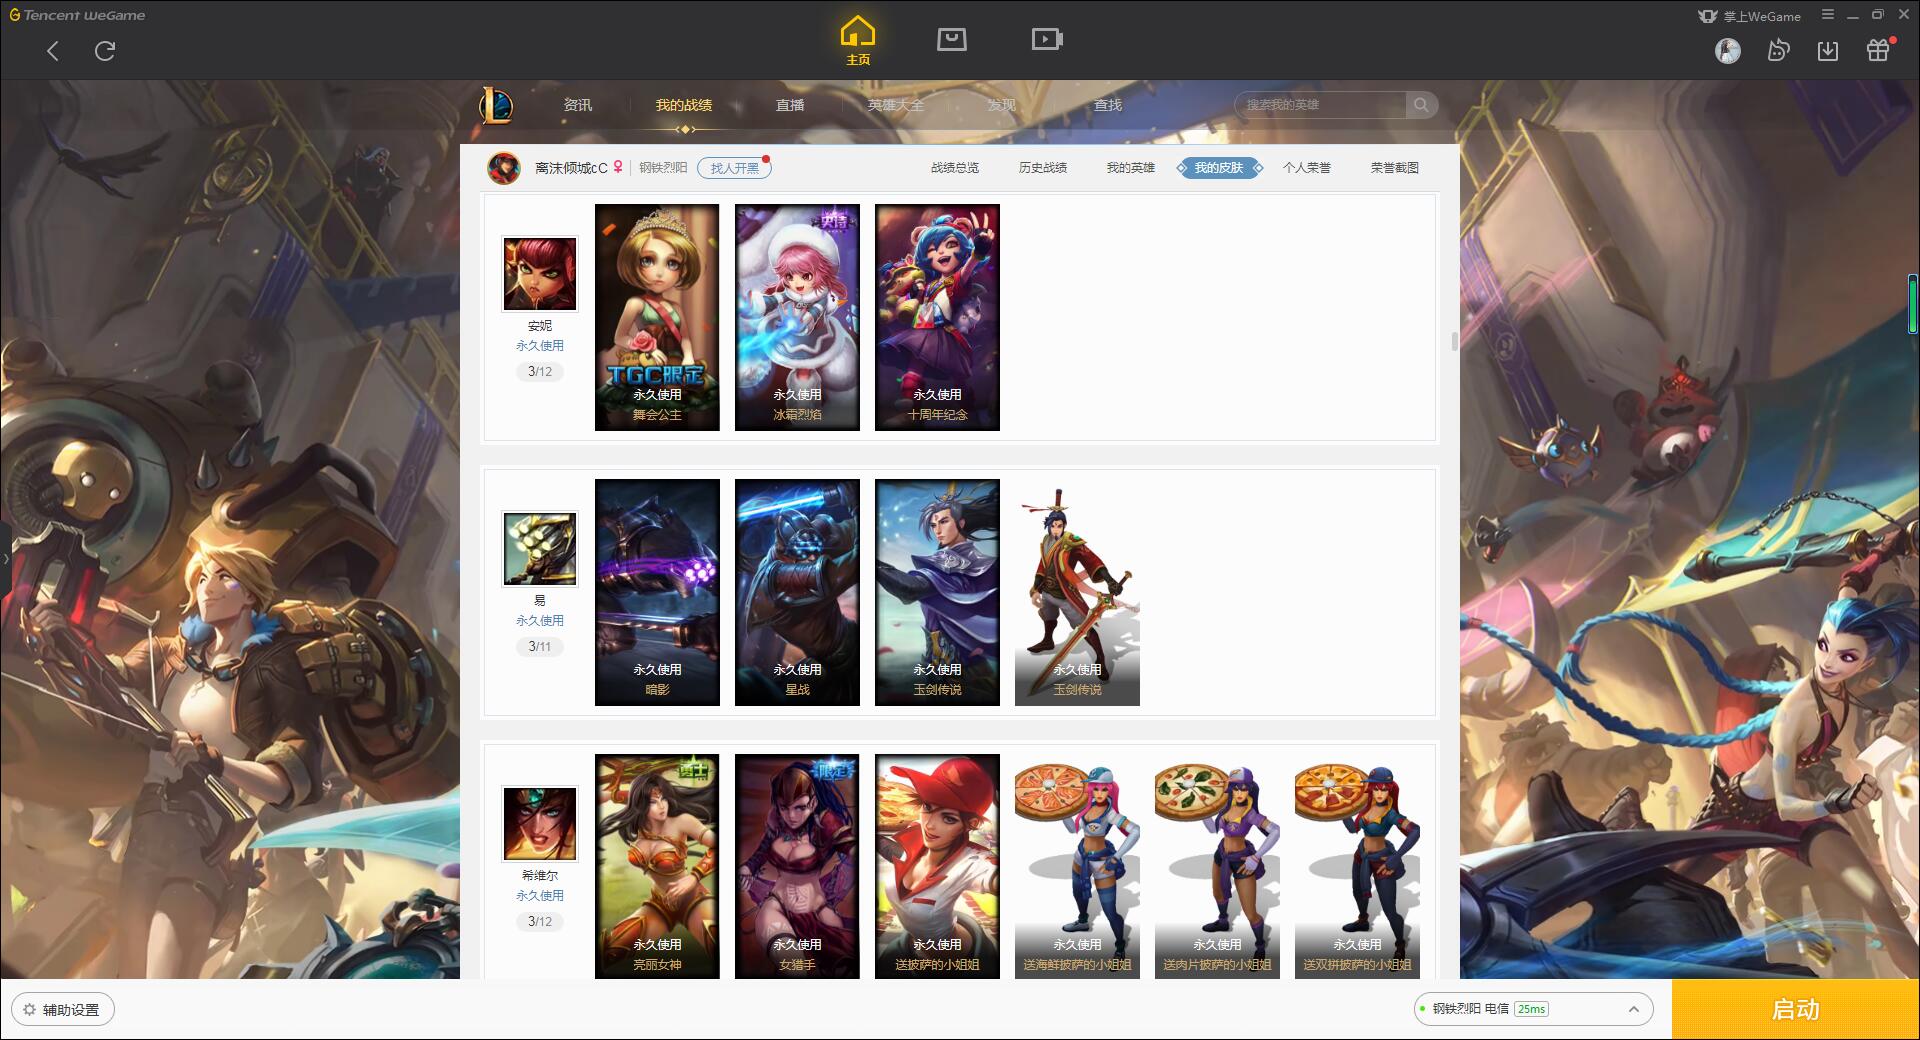Image resolution: width=1920 pixels, height=1040 pixels.
Task: Open the 玉剑传说 splash-art skin card
Action: coord(937,593)
